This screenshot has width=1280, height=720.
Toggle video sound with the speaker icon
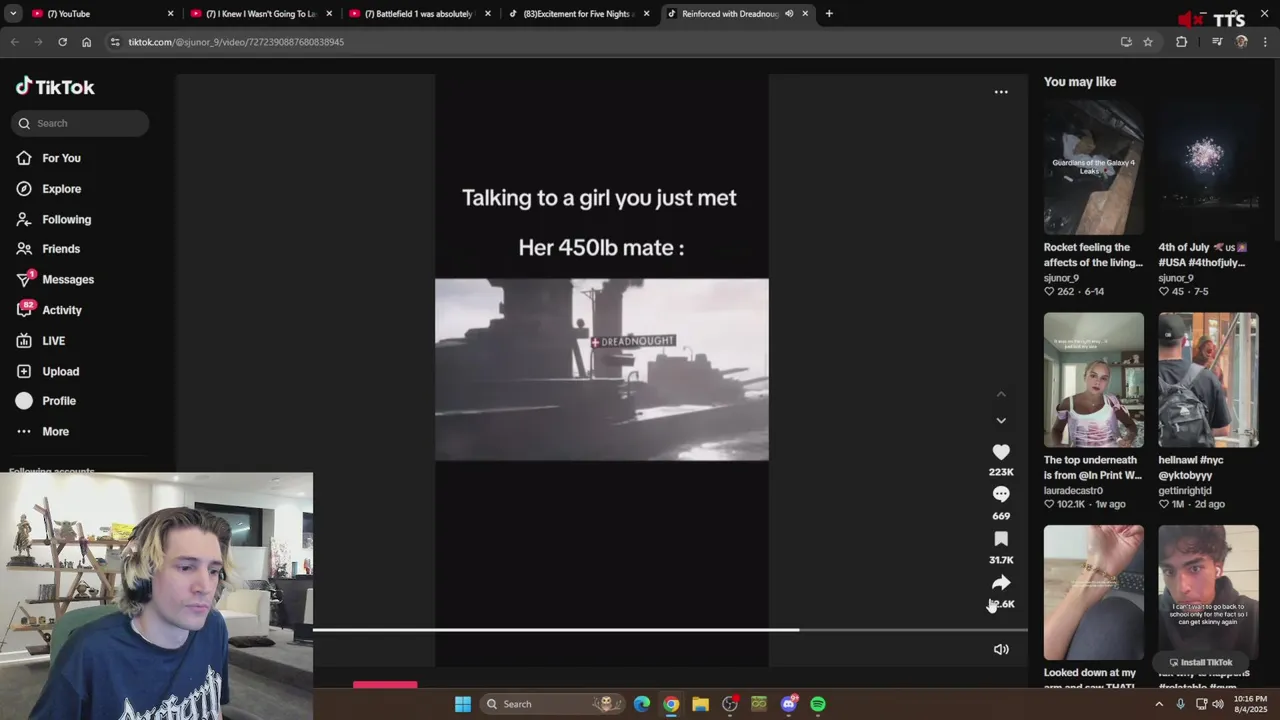pyautogui.click(x=1001, y=650)
